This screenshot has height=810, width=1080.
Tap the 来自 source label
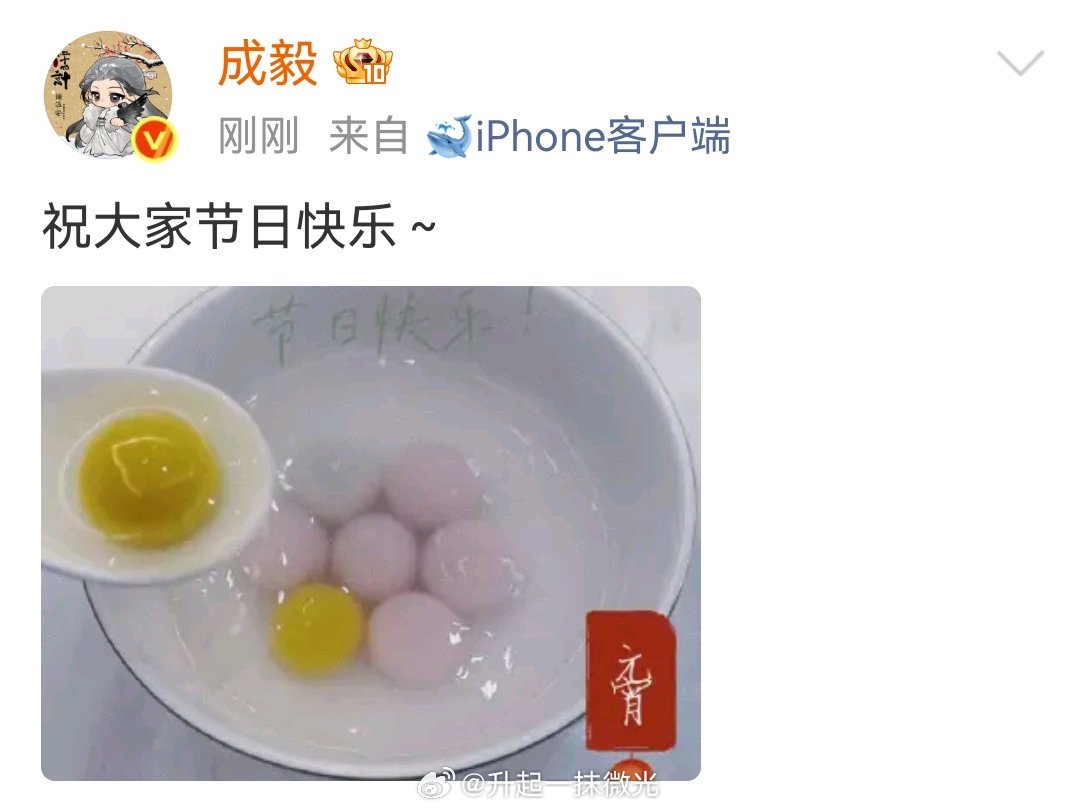pyautogui.click(x=368, y=136)
